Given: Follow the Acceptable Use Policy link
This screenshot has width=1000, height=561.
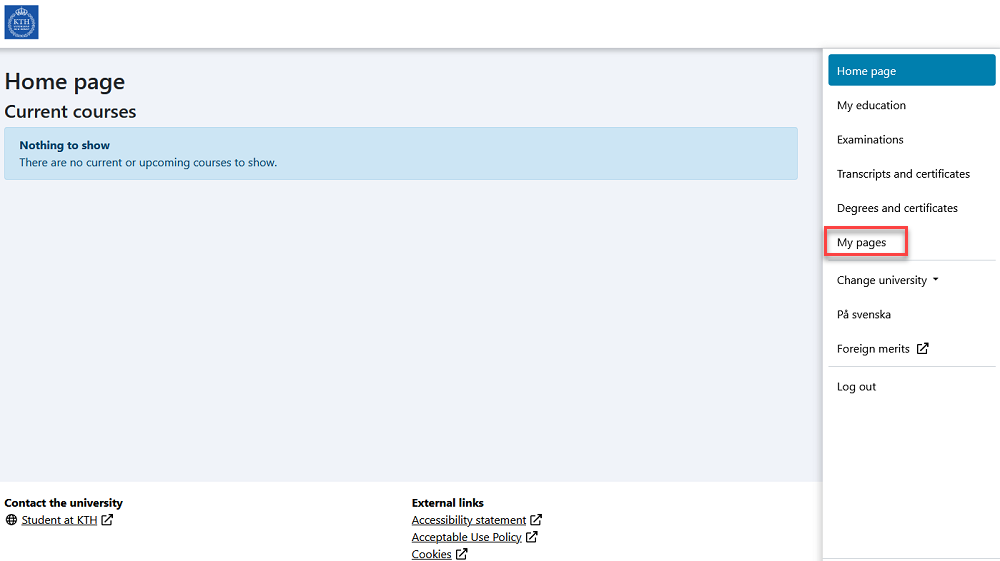Looking at the screenshot, I should tap(466, 537).
